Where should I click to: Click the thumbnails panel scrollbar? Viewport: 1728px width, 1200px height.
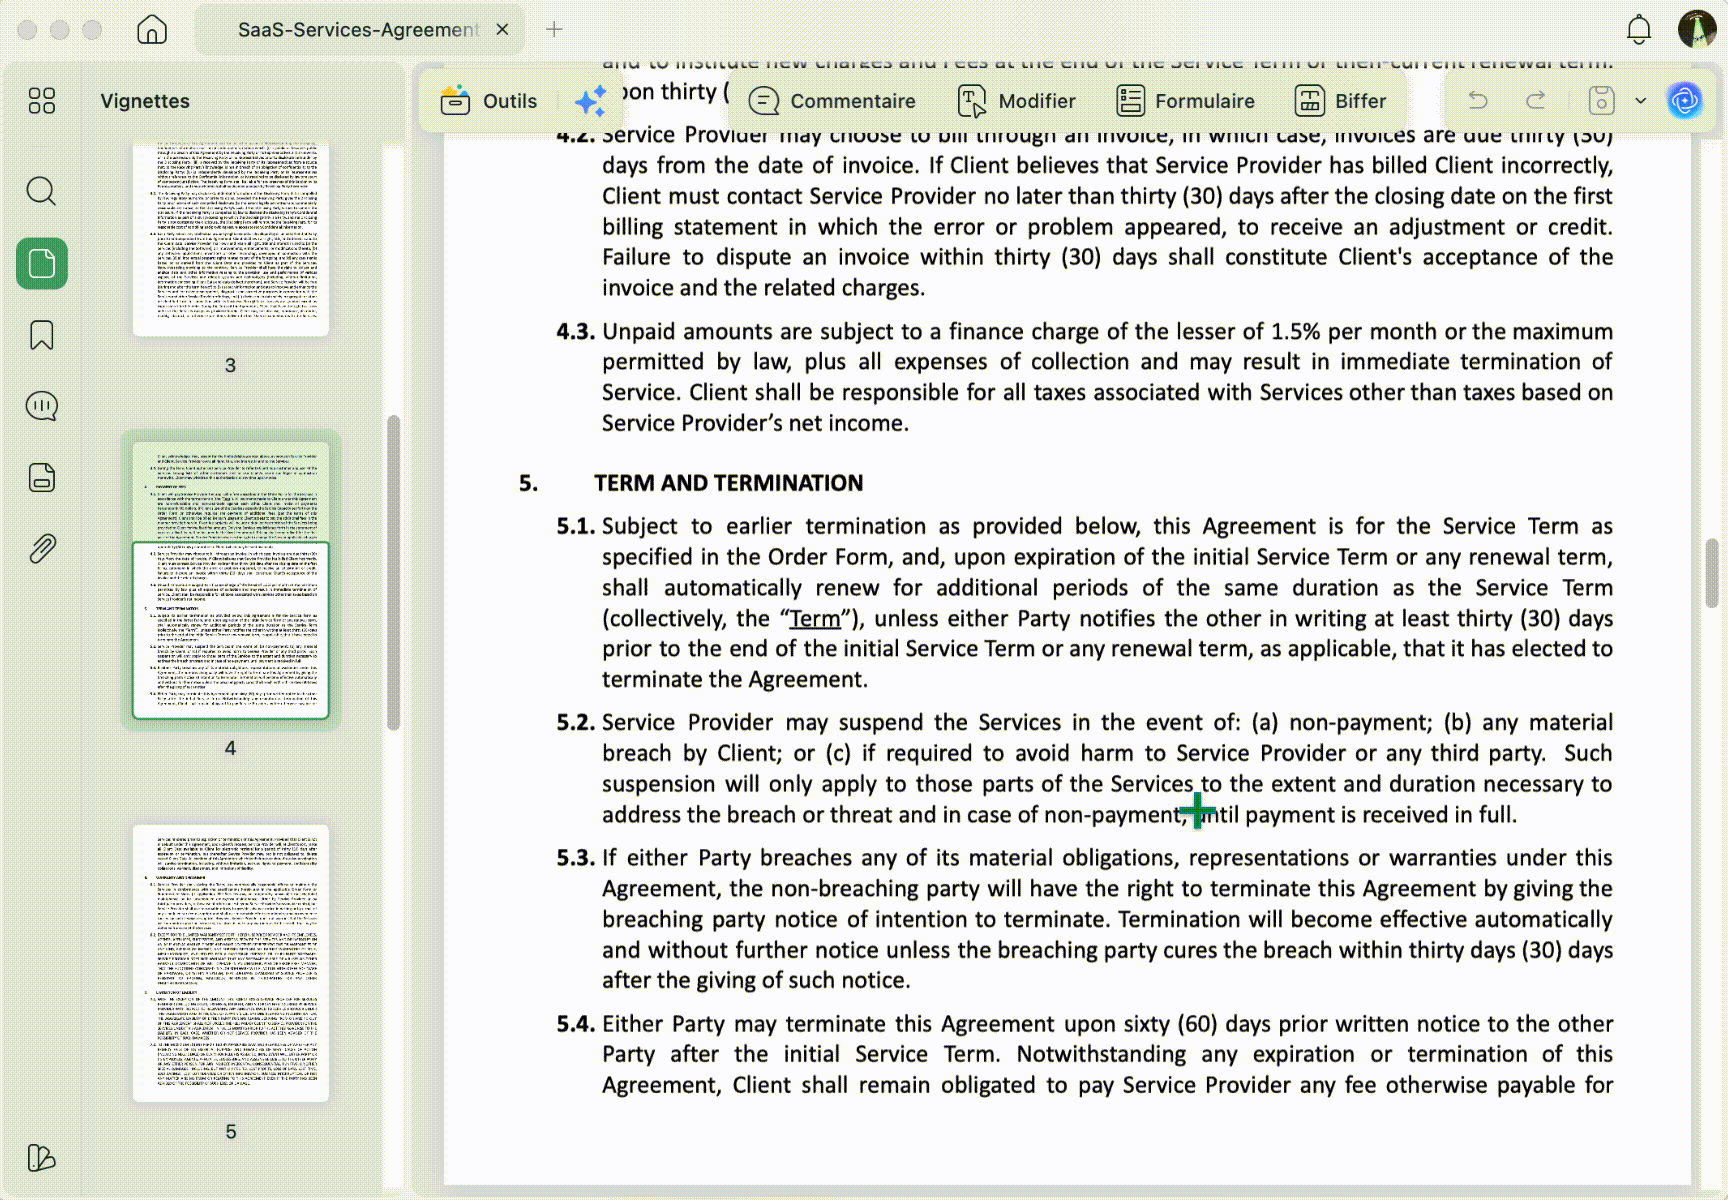coord(394,572)
